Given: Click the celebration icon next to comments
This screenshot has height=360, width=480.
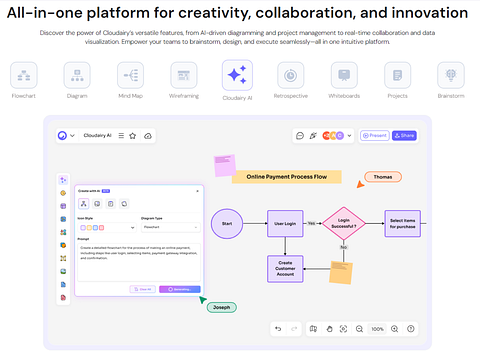Looking at the screenshot, I should (313, 136).
